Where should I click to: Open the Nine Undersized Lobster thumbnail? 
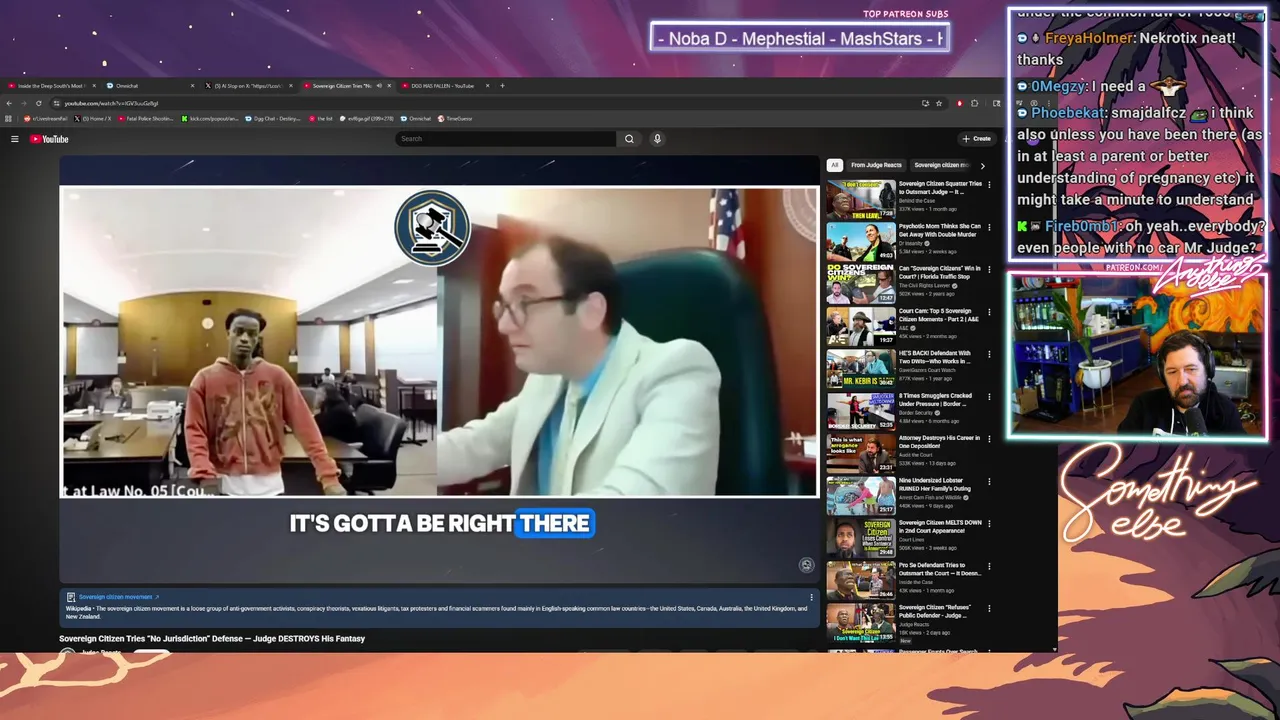coord(860,496)
